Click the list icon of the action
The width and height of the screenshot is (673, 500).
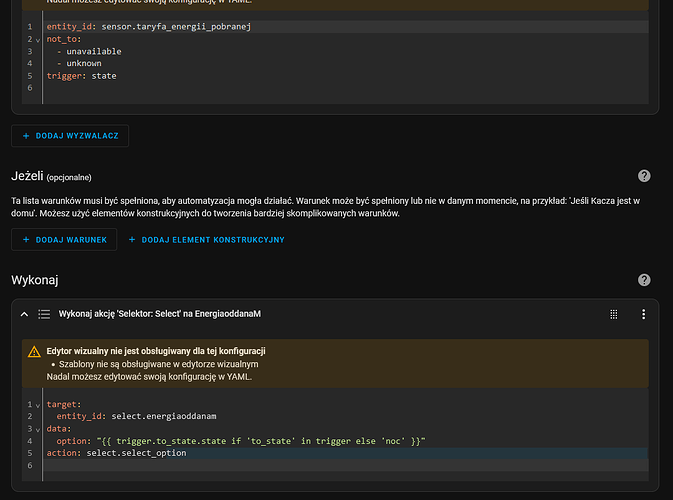(44, 314)
